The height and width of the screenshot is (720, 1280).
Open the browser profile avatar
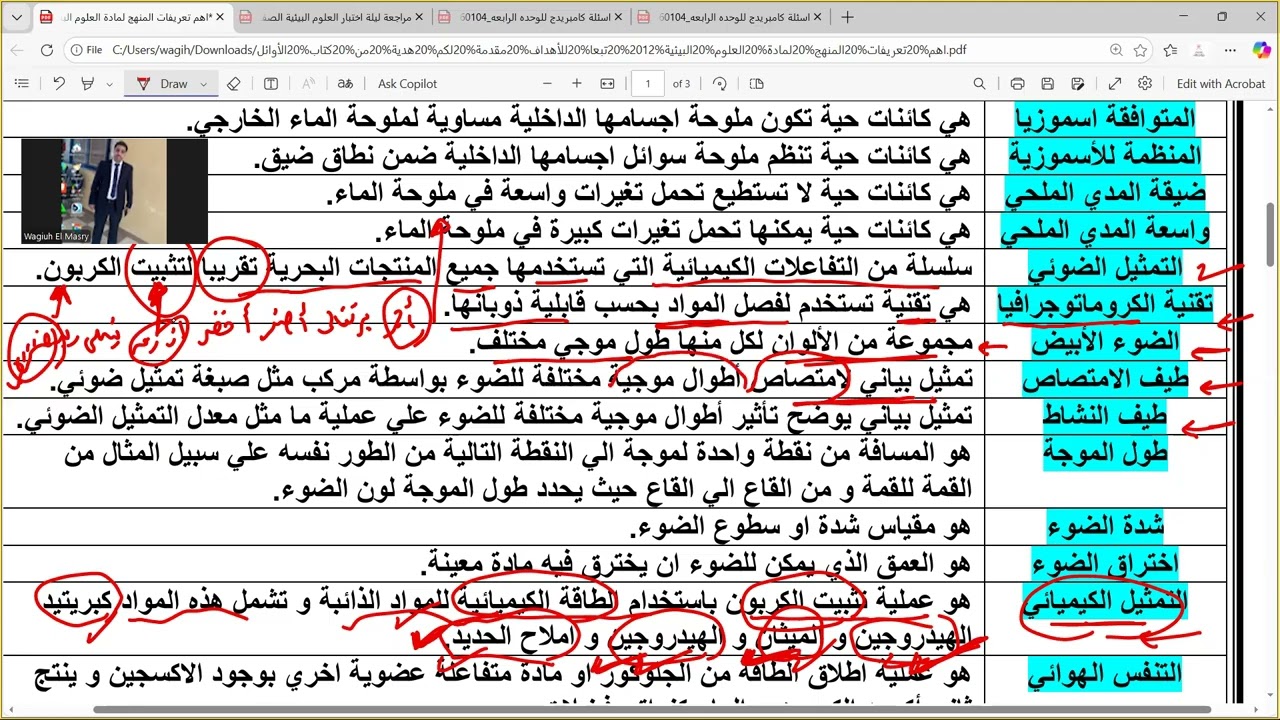click(x=1201, y=50)
